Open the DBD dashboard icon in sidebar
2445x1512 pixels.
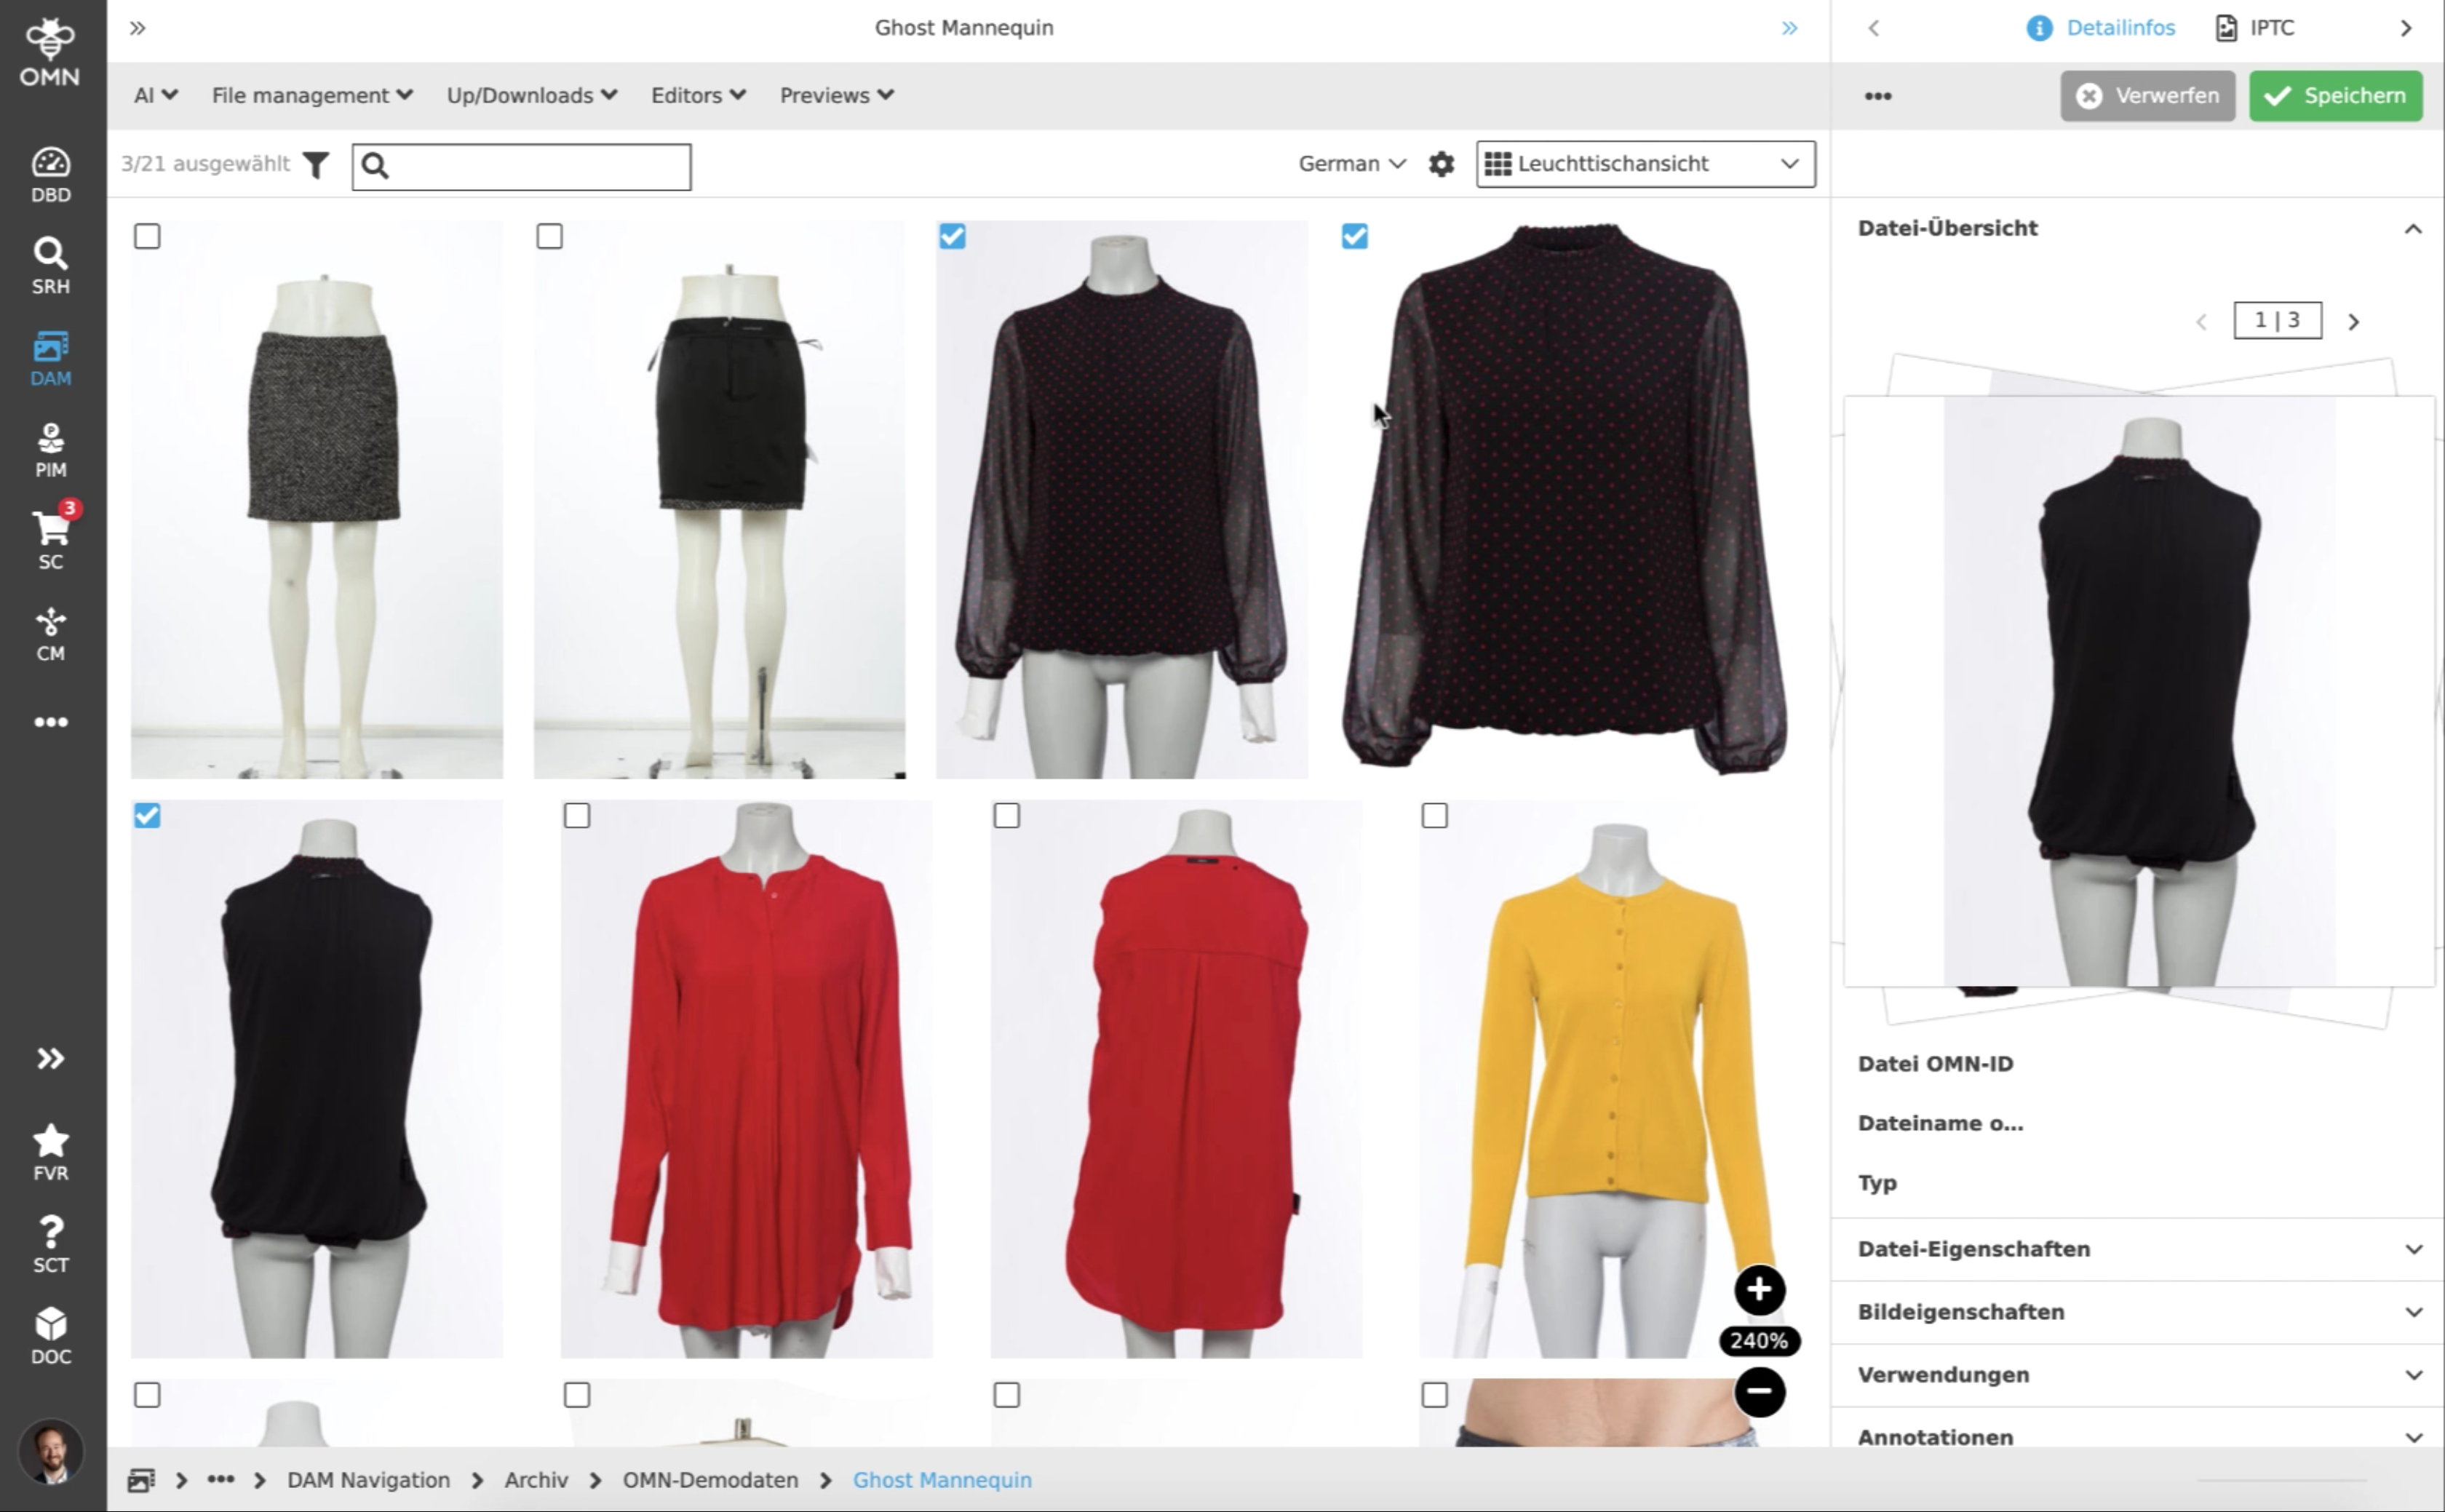click(50, 174)
